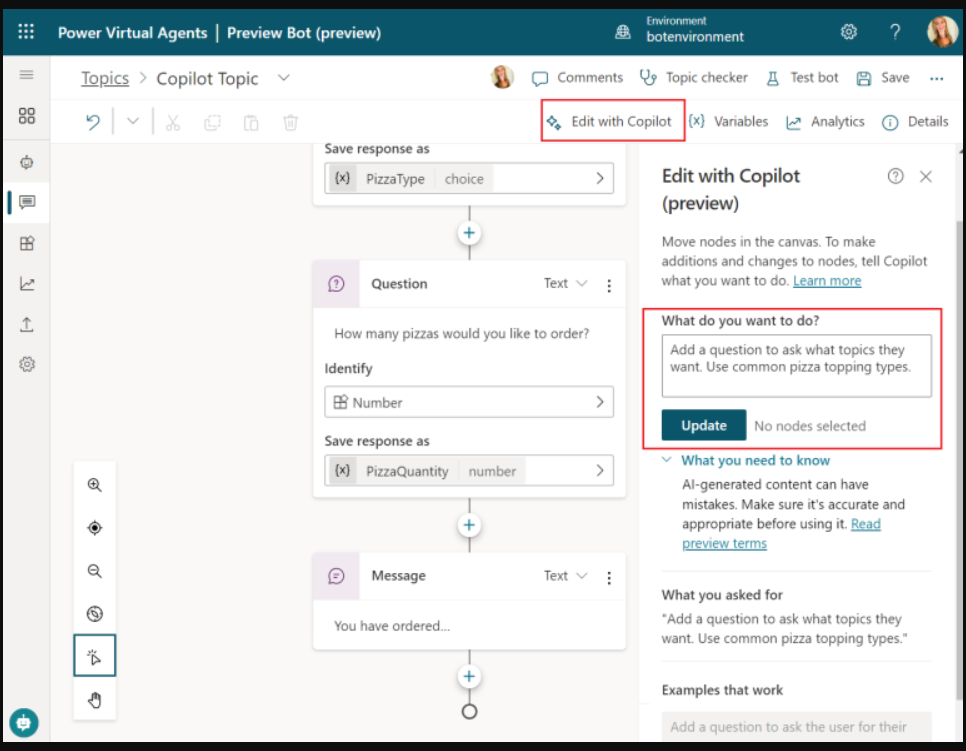Open the app launcher waffle icon
Viewport: 966px width, 751px height.
(x=26, y=31)
